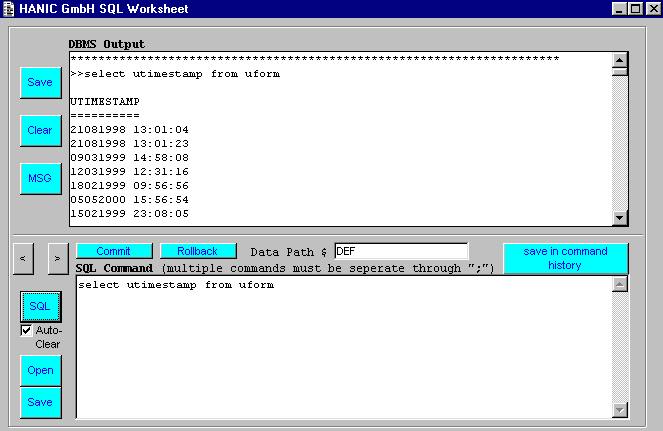Close the SQL Worksheet window
The image size is (663, 431).
tap(653, 9)
